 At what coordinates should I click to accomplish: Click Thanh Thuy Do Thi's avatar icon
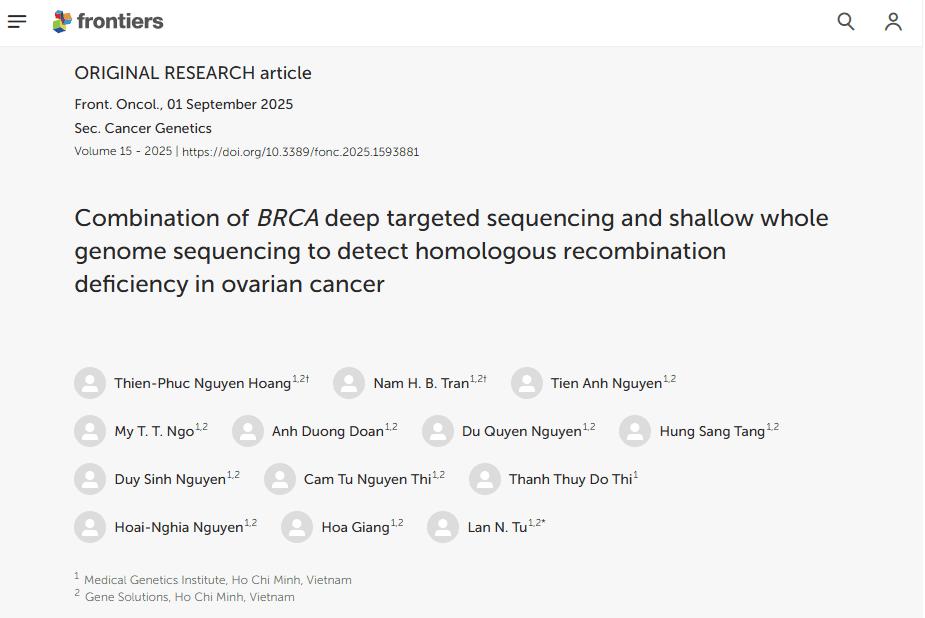tap(485, 478)
